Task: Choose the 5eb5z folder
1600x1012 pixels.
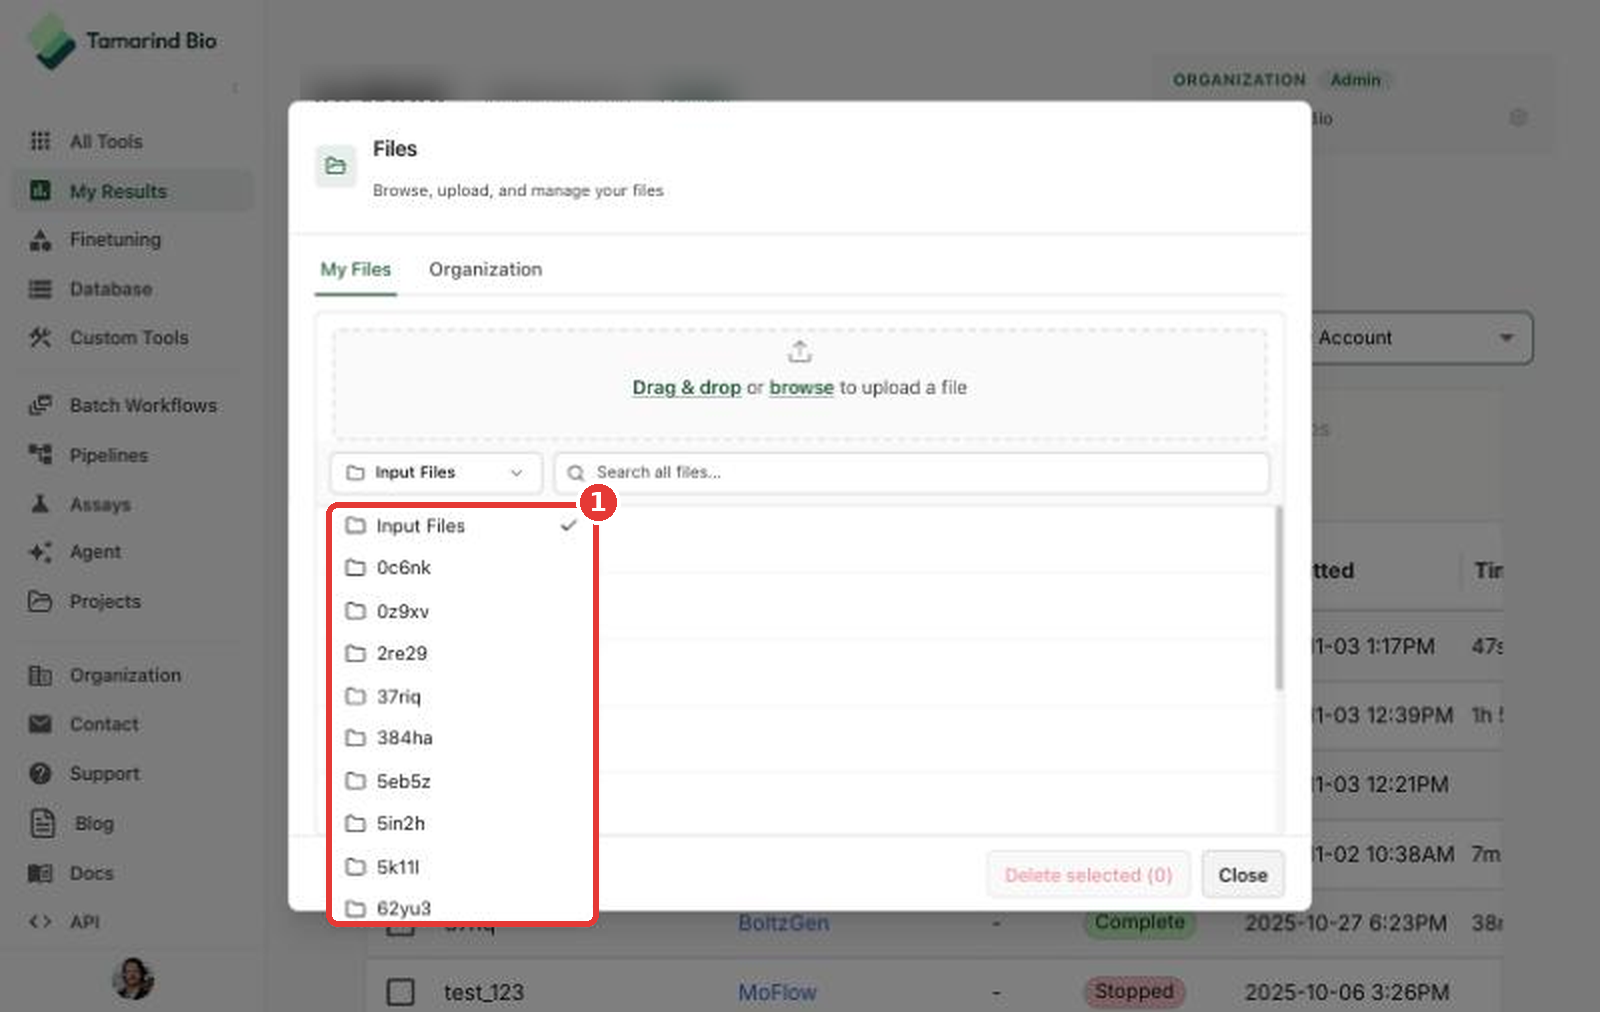Action: pos(462,781)
